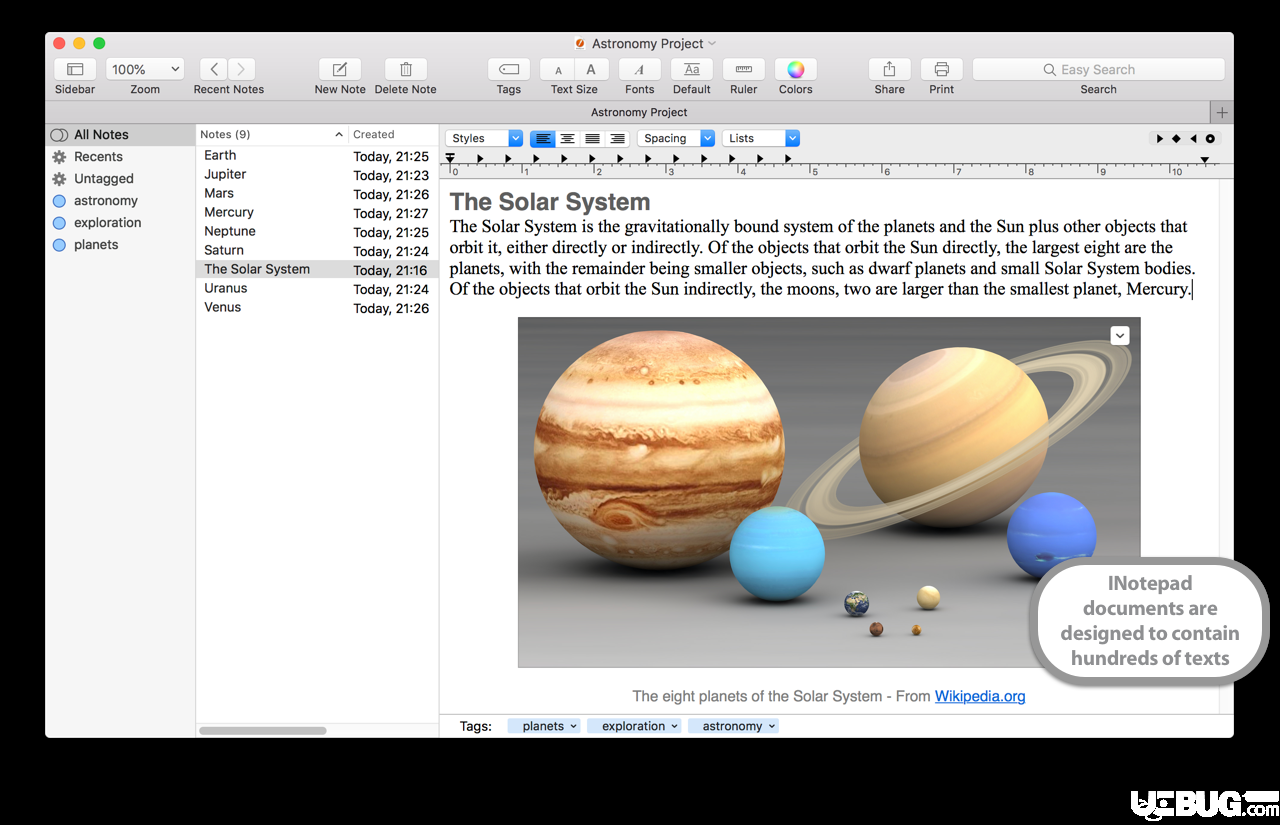Select the right tab stop marker type
The height and width of the screenshot is (825, 1280).
click(1193, 139)
